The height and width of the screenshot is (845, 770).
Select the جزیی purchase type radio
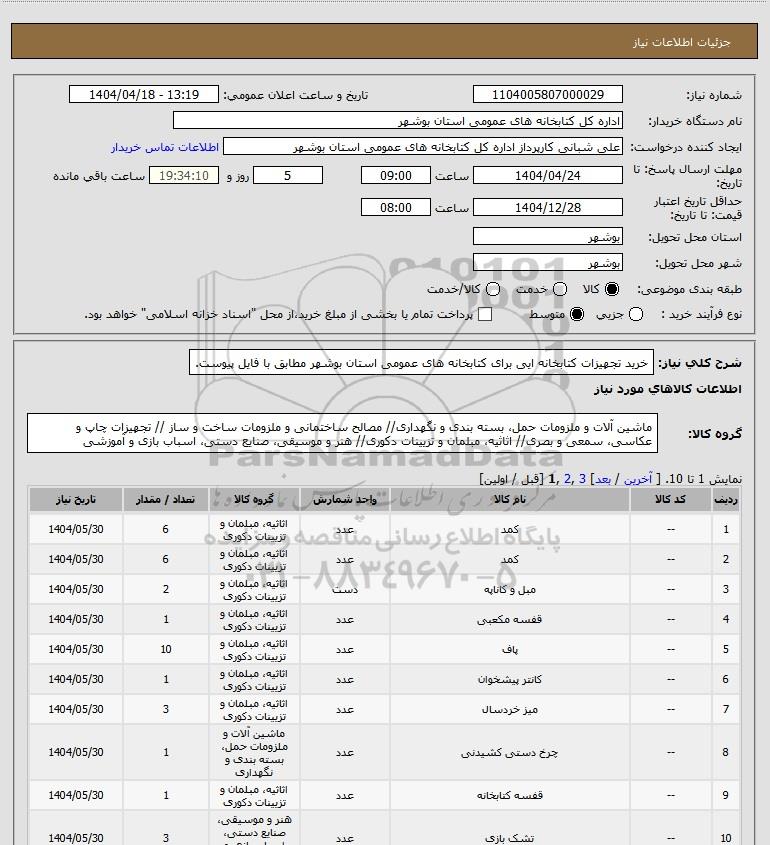pyautogui.click(x=636, y=314)
